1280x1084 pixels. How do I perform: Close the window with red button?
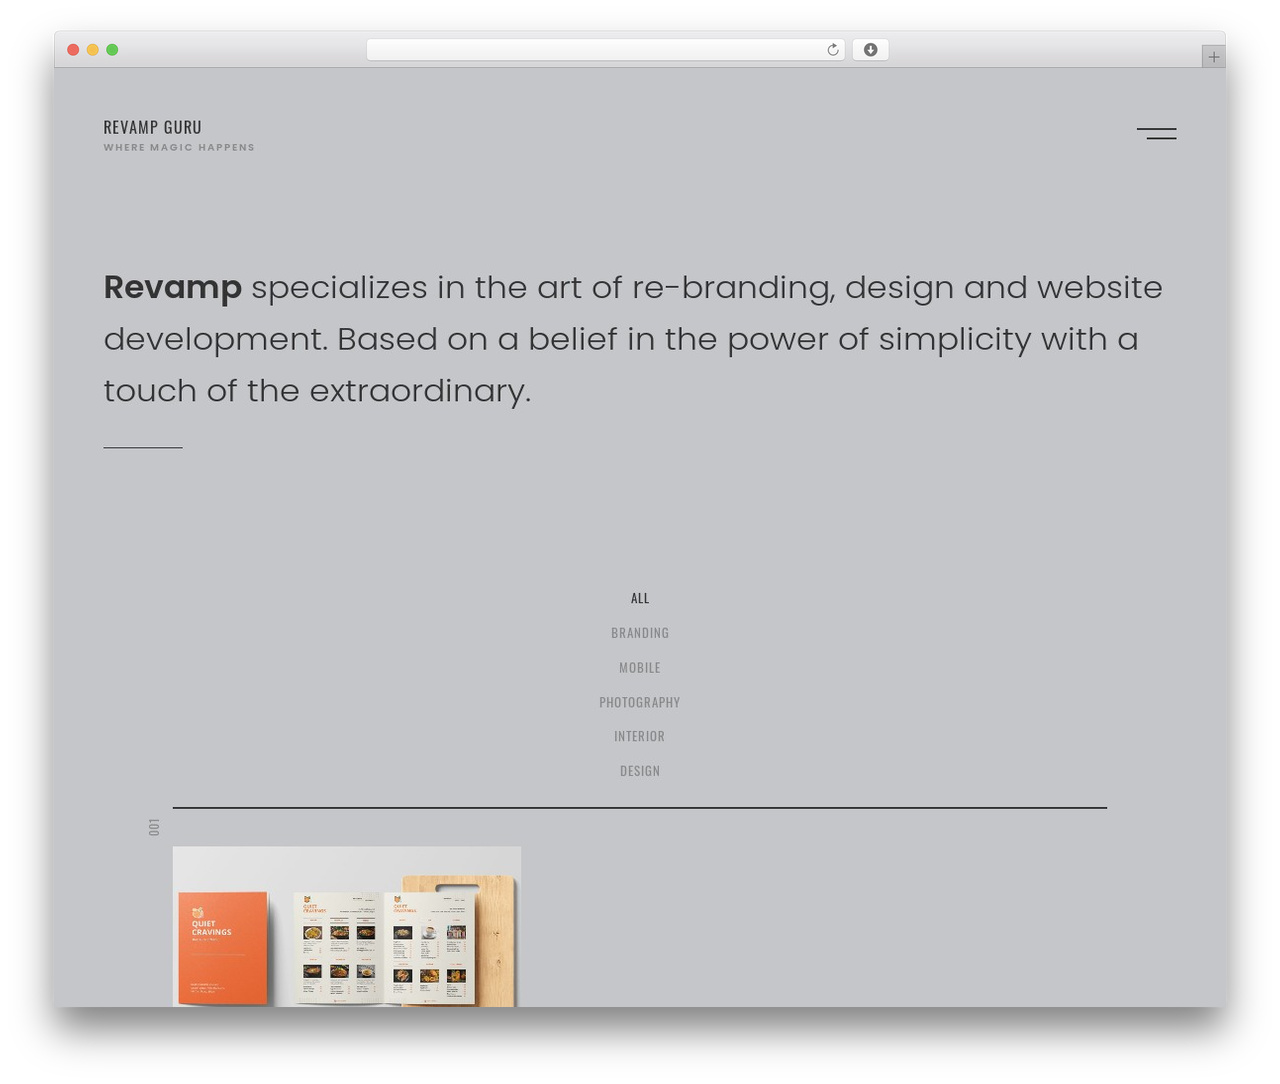click(73, 50)
